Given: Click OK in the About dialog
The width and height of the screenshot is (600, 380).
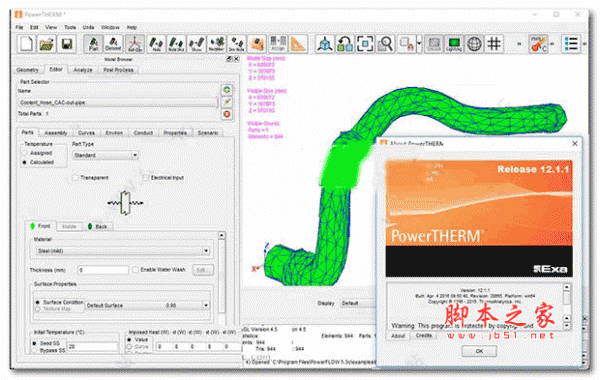Looking at the screenshot, I should coord(479,351).
